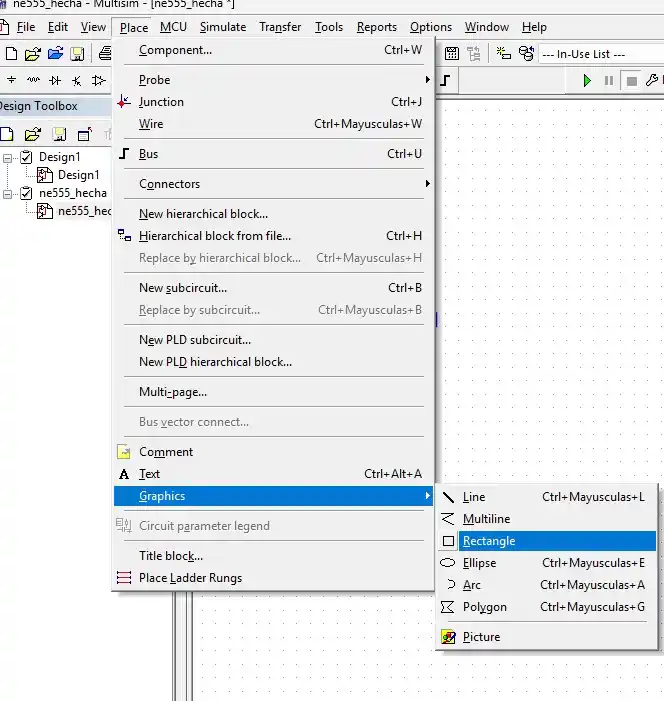Place a Diode component from toolbar
This screenshot has width=664, height=701.
pyautogui.click(x=55, y=80)
